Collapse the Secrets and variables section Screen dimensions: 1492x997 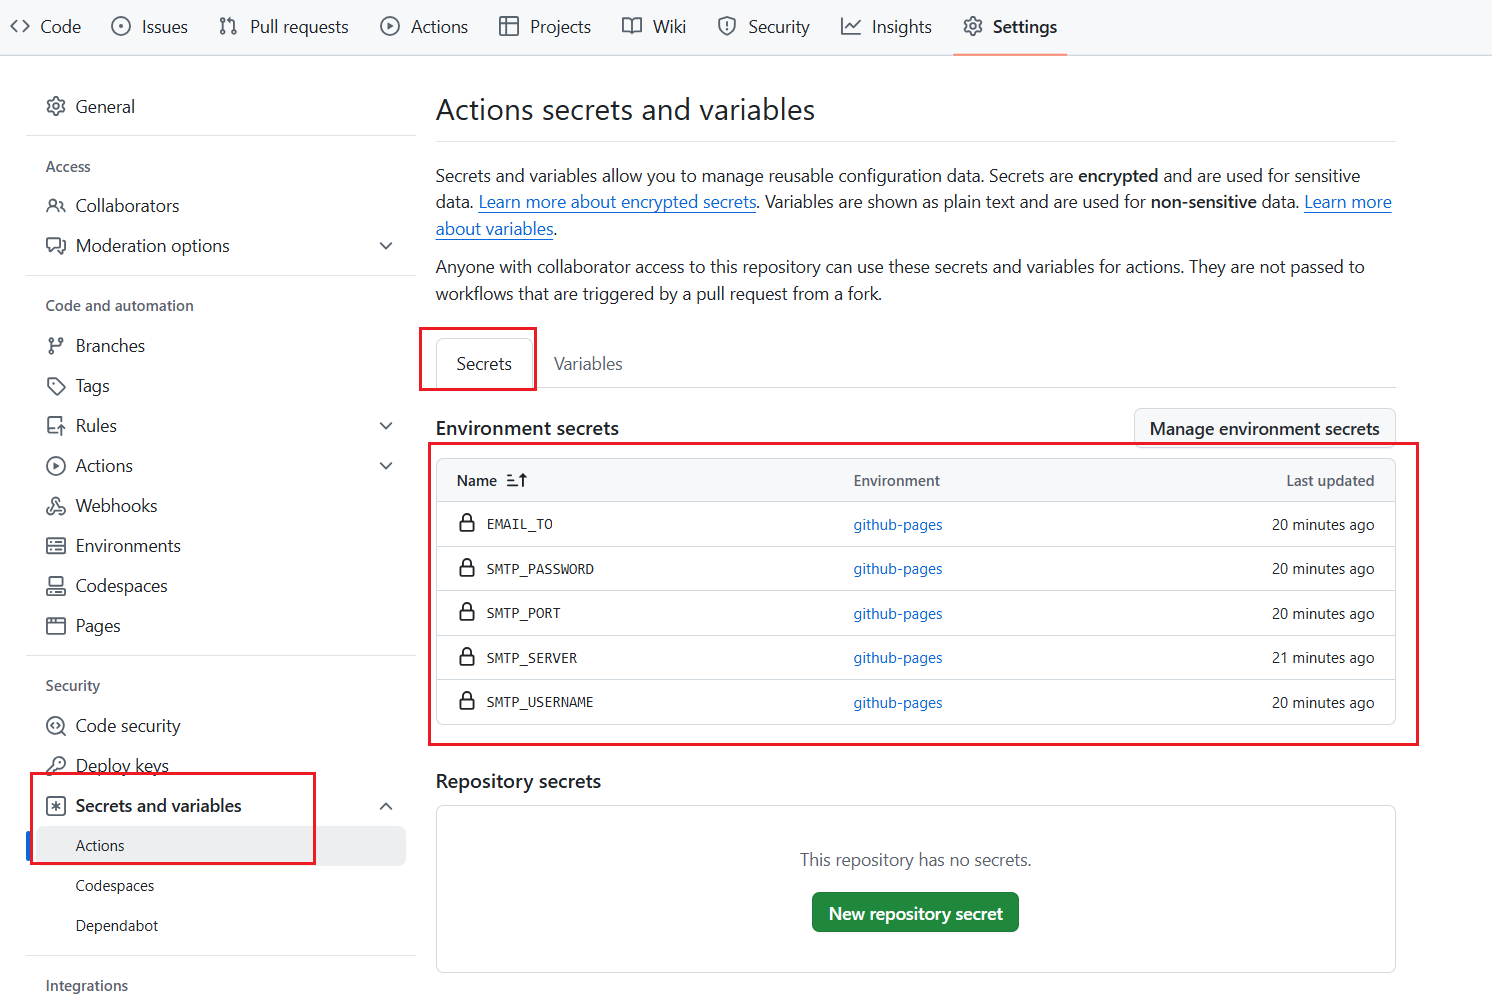pos(386,806)
